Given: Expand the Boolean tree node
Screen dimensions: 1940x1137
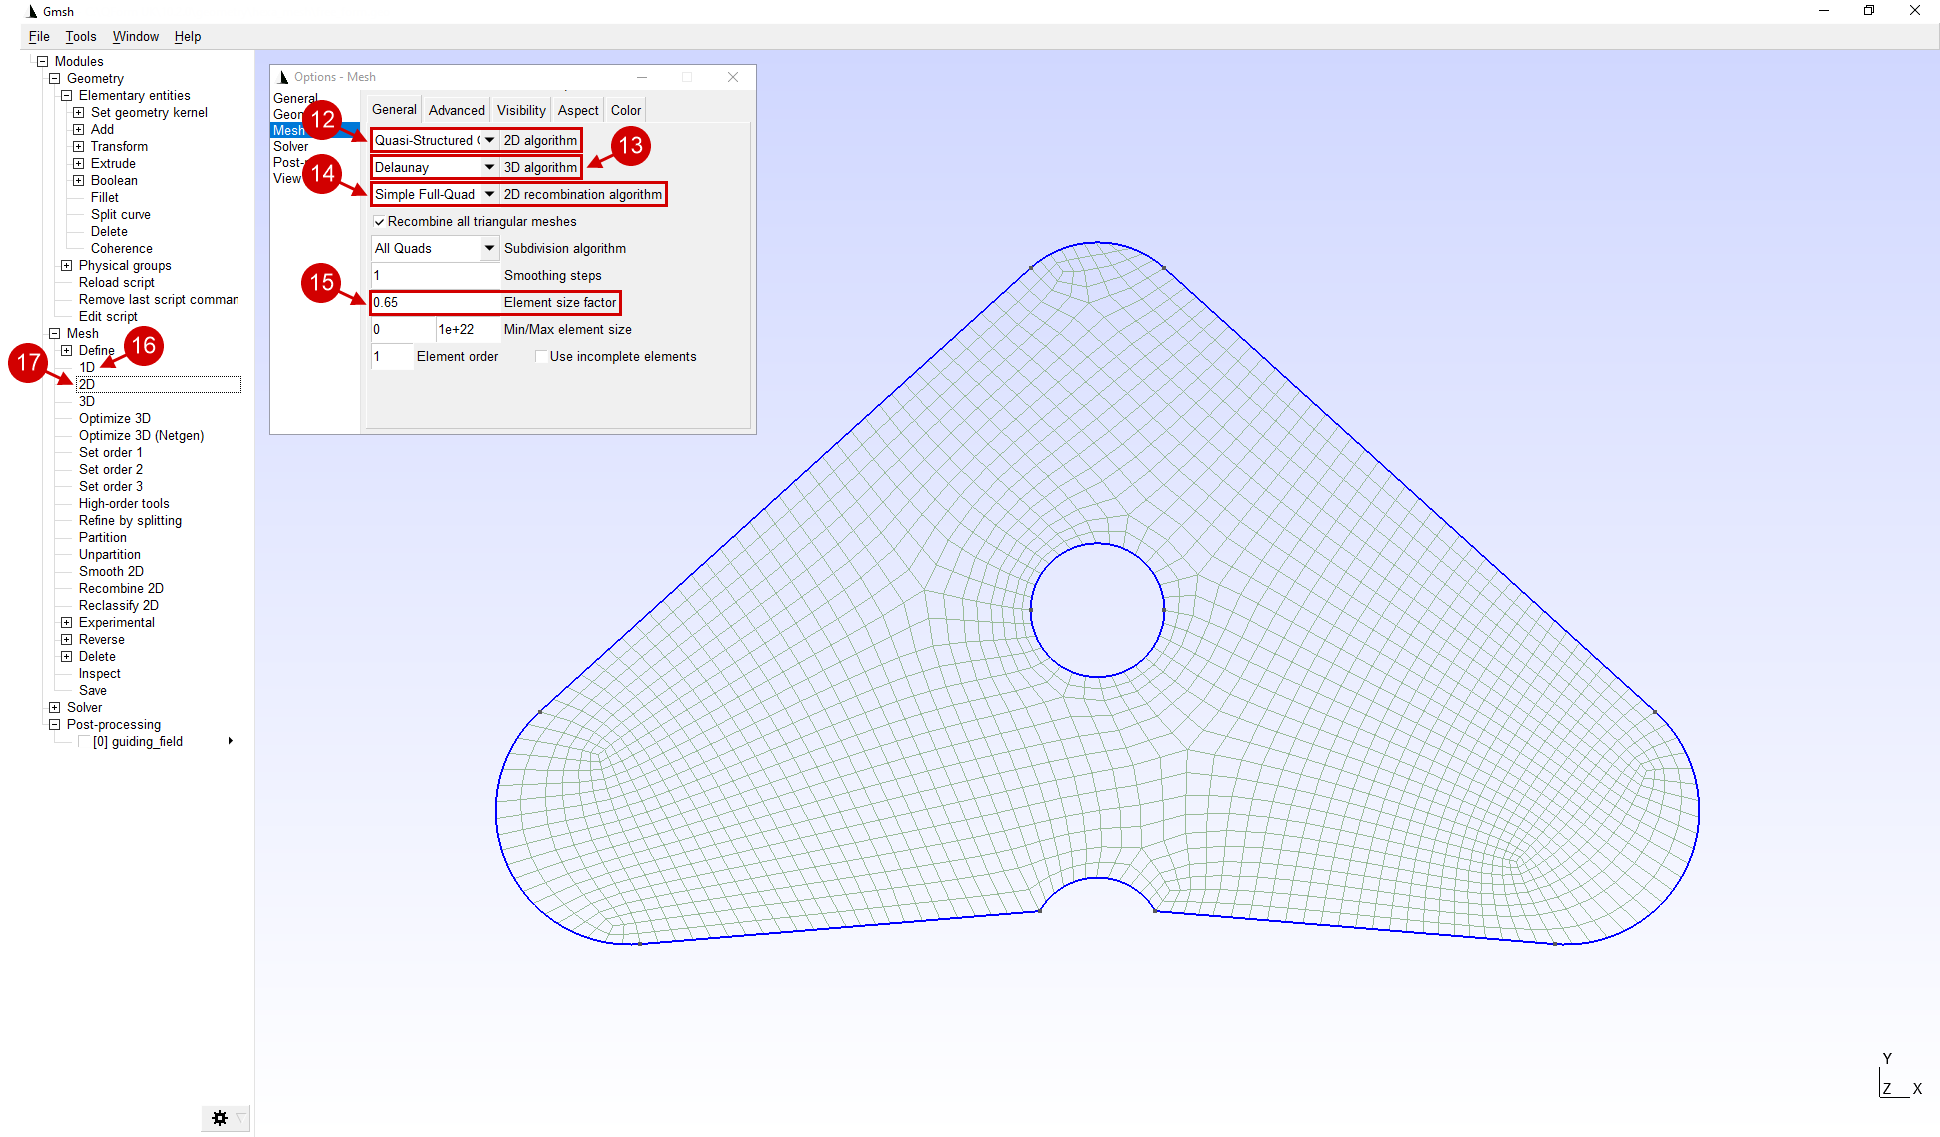Looking at the screenshot, I should click(x=79, y=181).
